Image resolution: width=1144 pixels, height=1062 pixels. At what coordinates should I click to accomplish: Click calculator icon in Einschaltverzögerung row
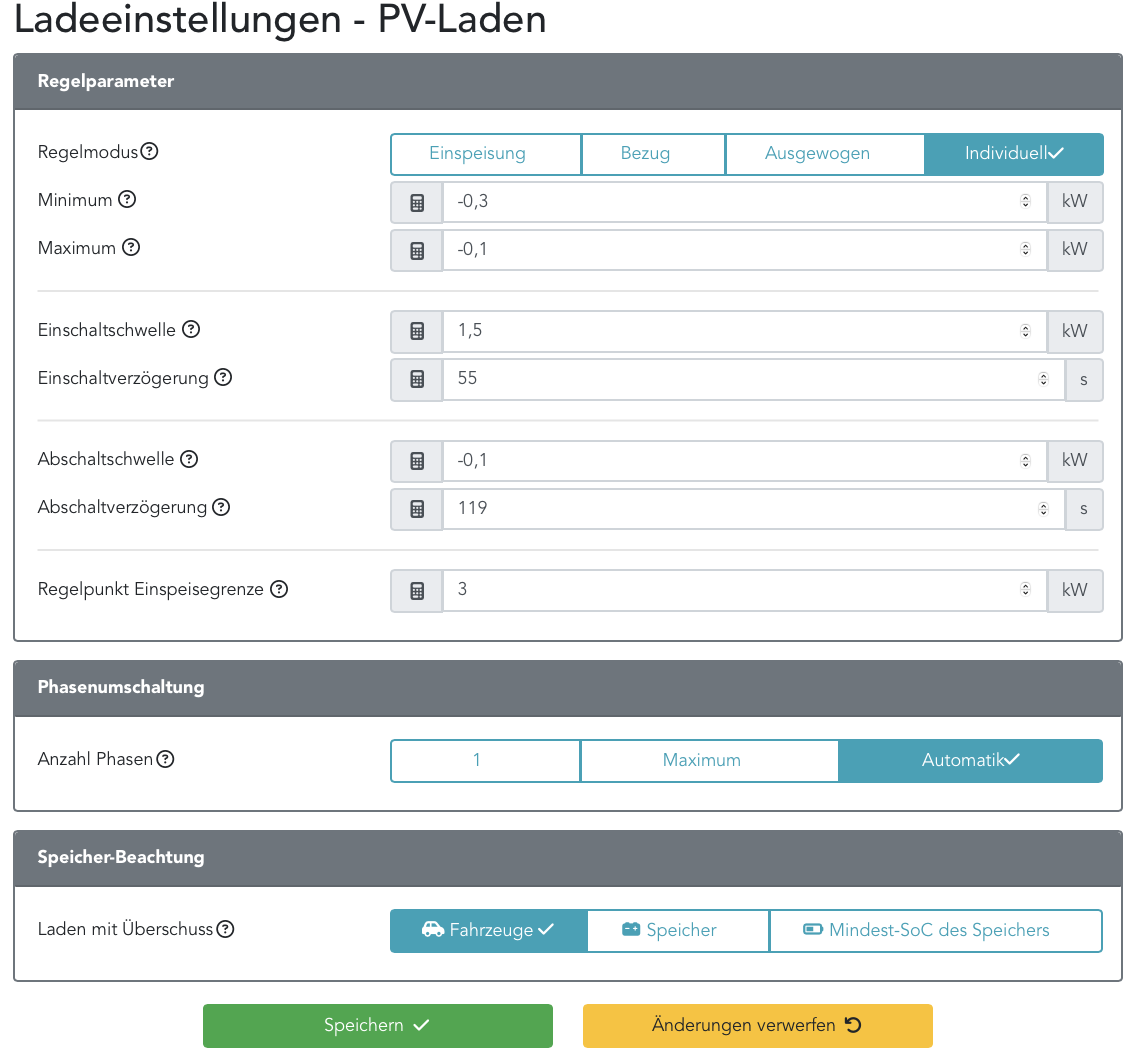click(417, 379)
